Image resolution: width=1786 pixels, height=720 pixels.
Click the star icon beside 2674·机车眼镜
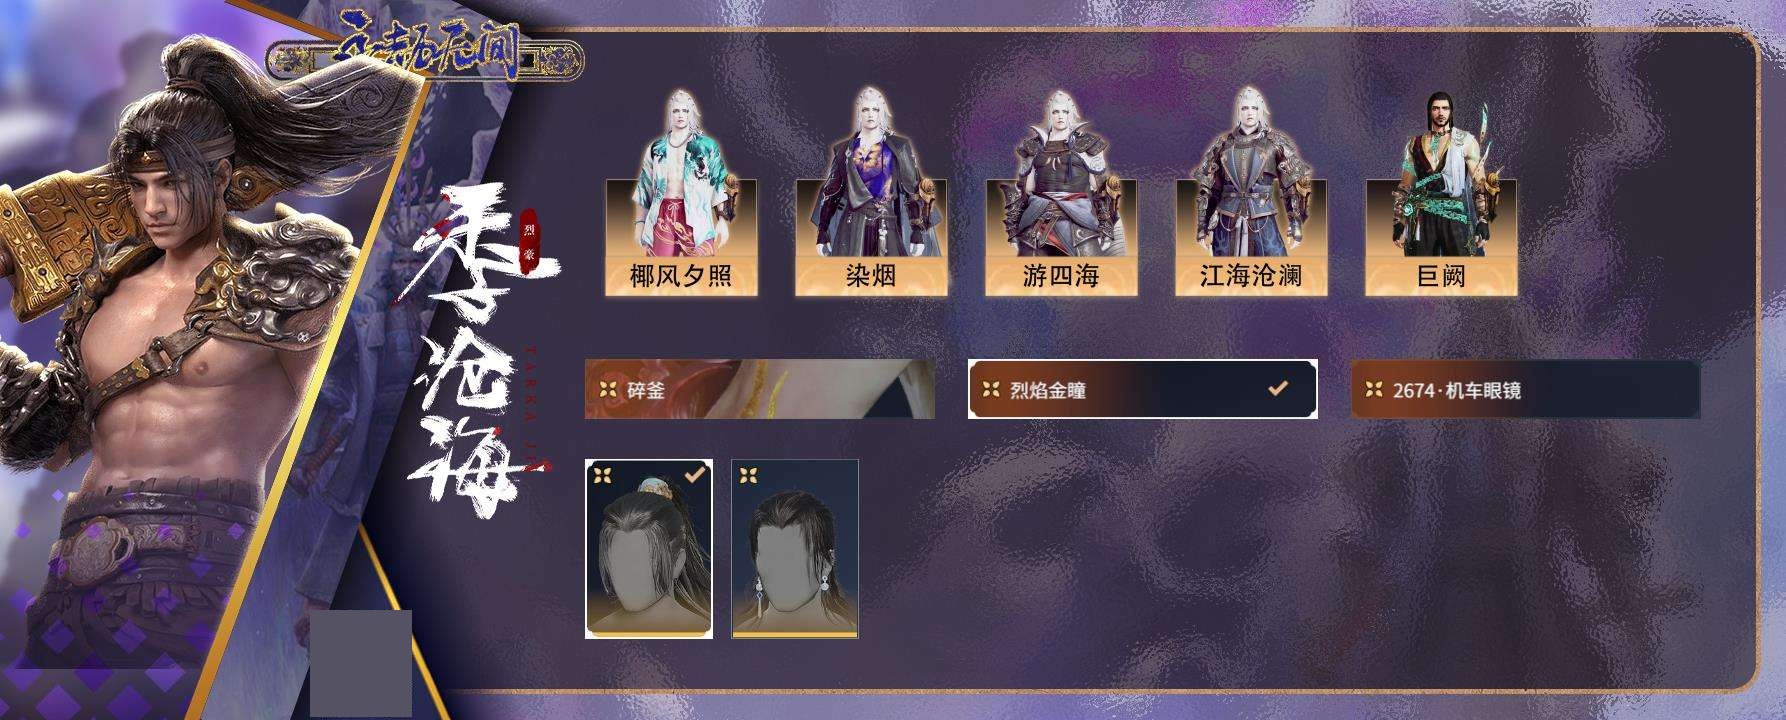coord(1374,390)
